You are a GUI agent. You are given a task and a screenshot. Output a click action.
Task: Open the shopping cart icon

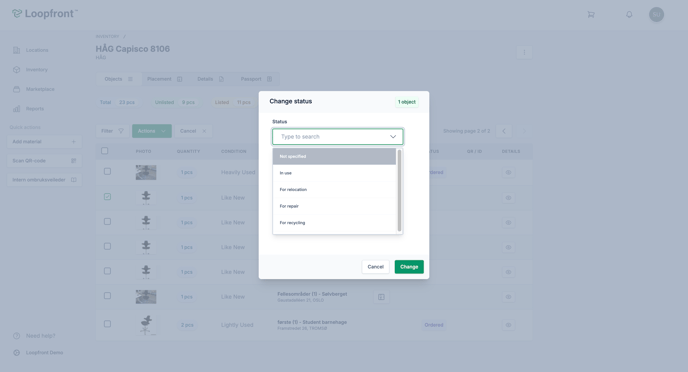click(x=591, y=14)
